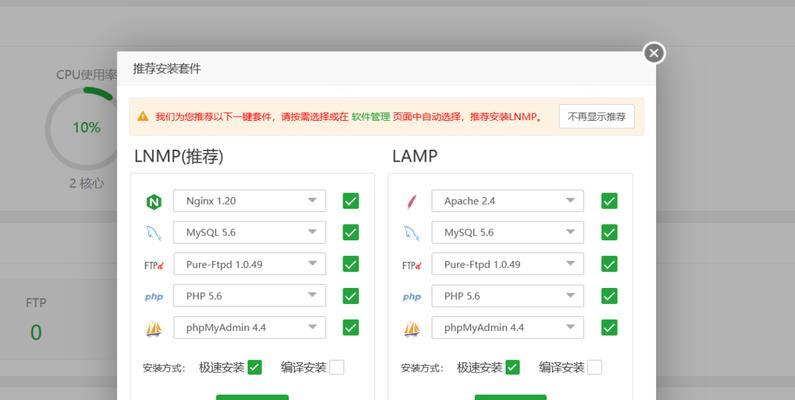This screenshot has width=795, height=400.
Task: Close the recommended install dialog
Action: point(654,53)
